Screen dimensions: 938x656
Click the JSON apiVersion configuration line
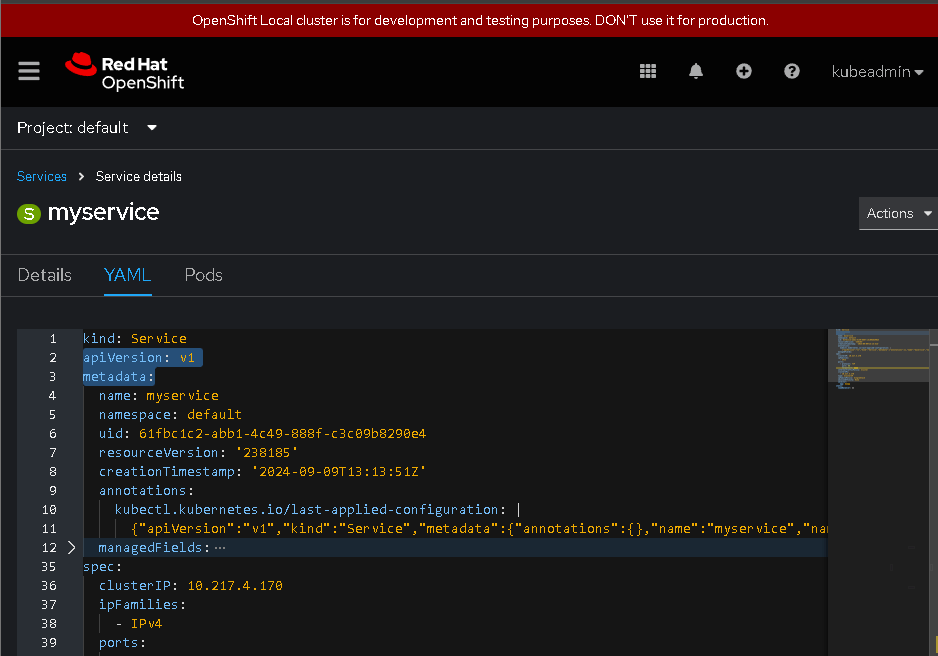click(x=479, y=529)
